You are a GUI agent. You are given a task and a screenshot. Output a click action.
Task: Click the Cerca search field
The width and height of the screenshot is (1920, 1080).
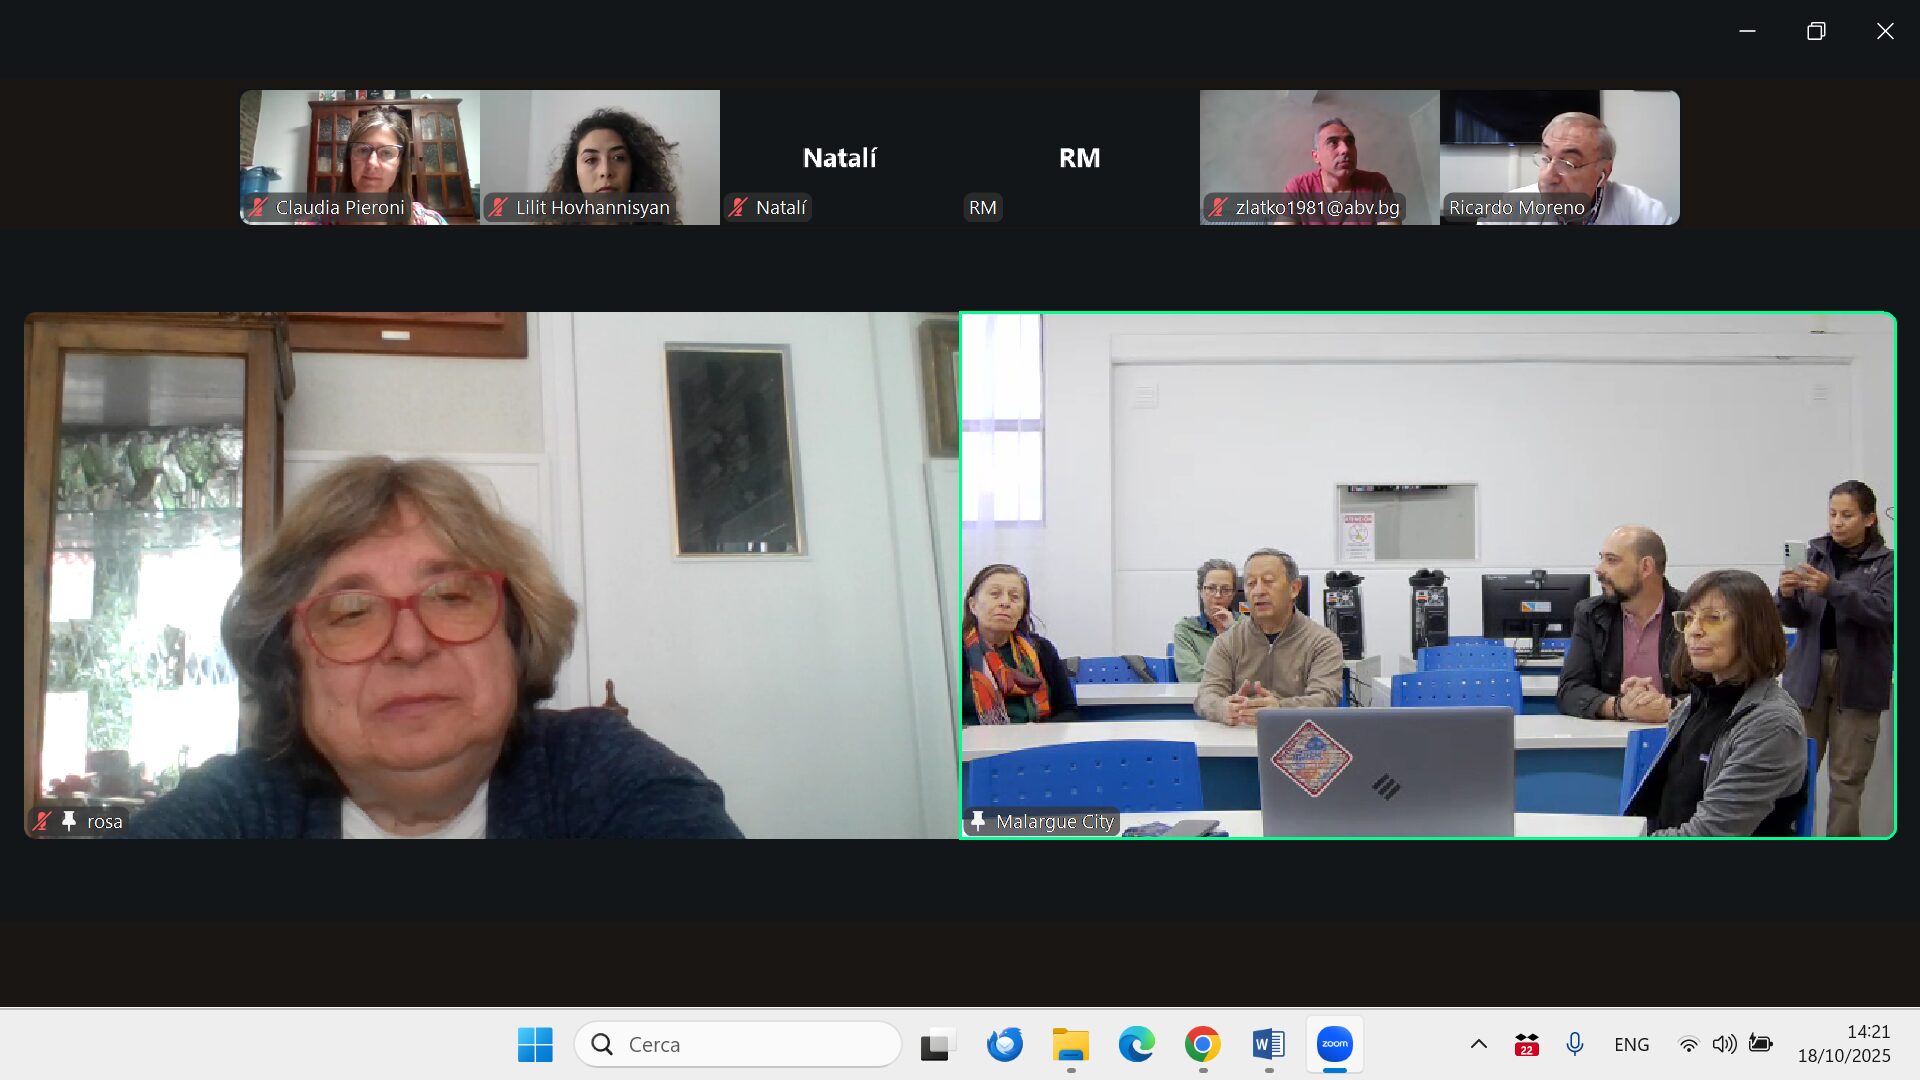click(738, 1044)
